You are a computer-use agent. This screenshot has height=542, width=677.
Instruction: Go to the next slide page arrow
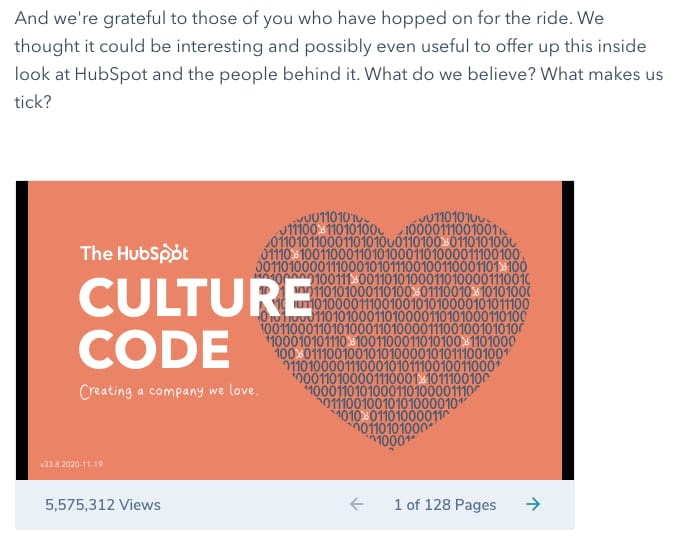click(533, 504)
